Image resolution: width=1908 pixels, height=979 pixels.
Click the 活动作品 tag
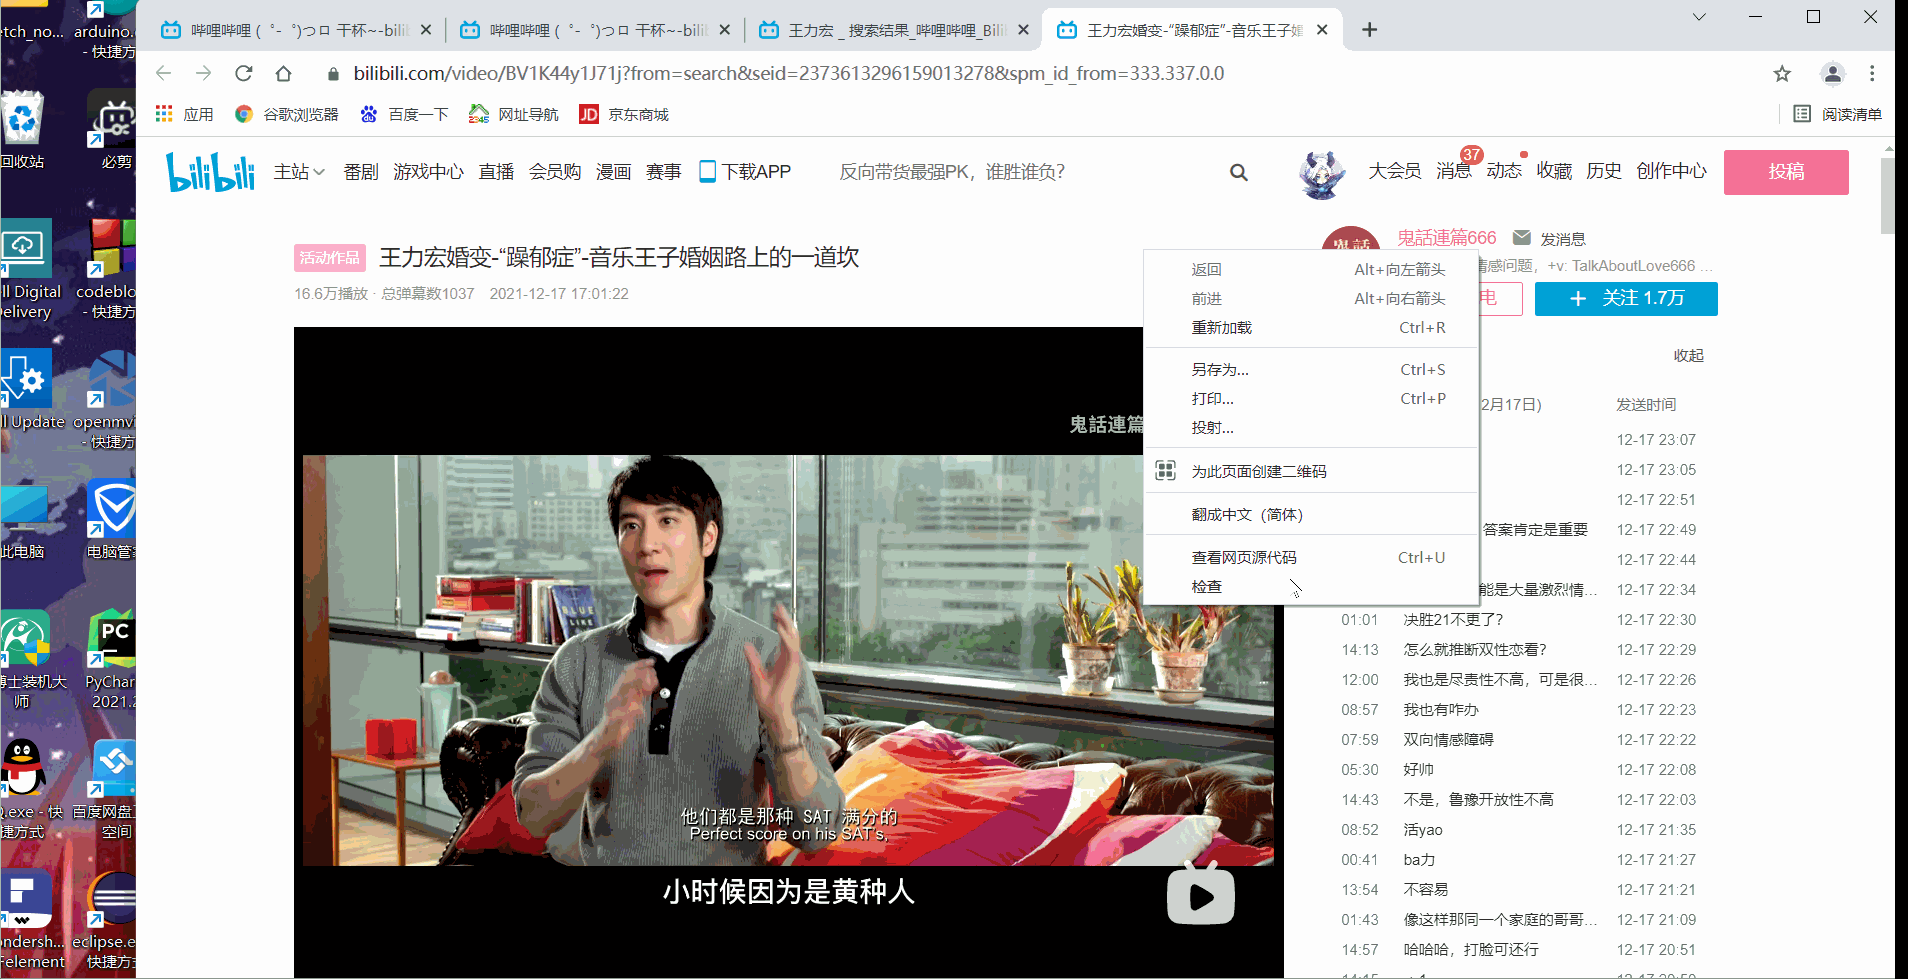click(x=330, y=258)
